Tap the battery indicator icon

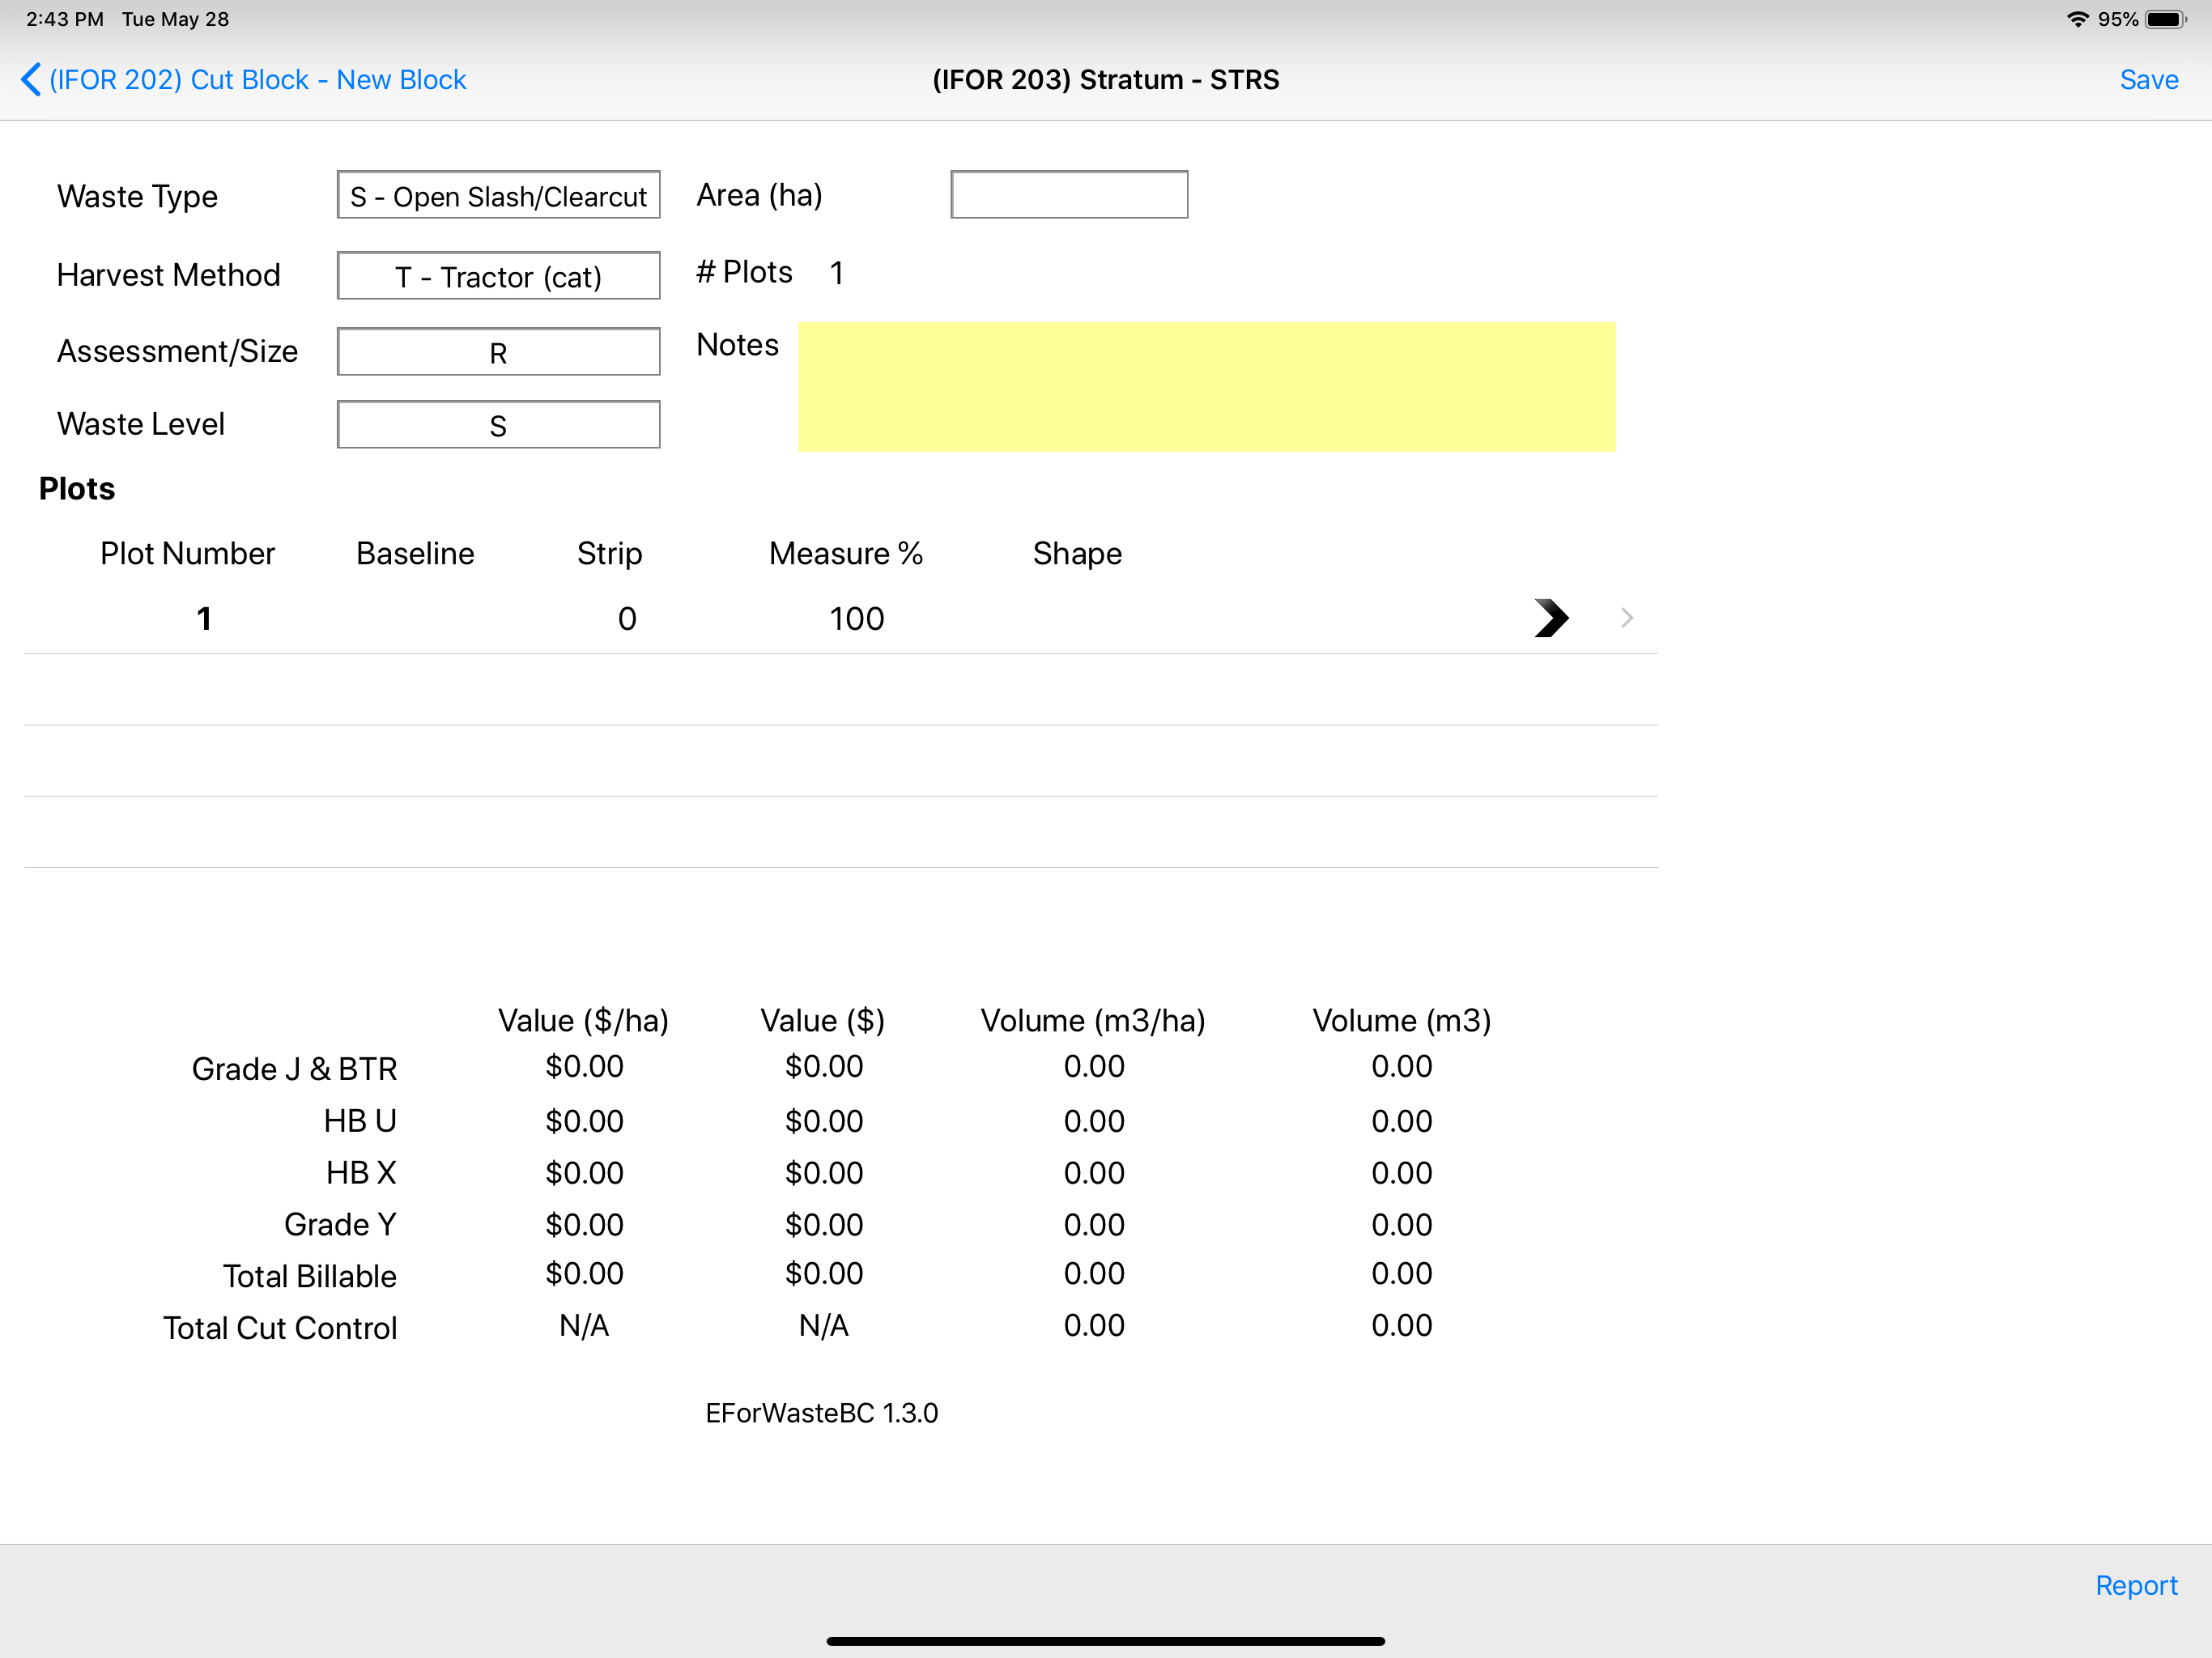coord(2166,19)
